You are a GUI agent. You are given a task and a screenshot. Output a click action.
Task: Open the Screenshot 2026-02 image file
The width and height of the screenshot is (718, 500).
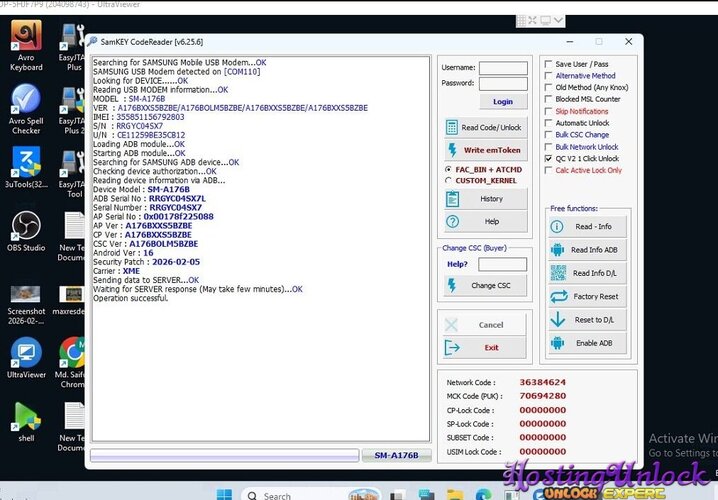coord(26,304)
